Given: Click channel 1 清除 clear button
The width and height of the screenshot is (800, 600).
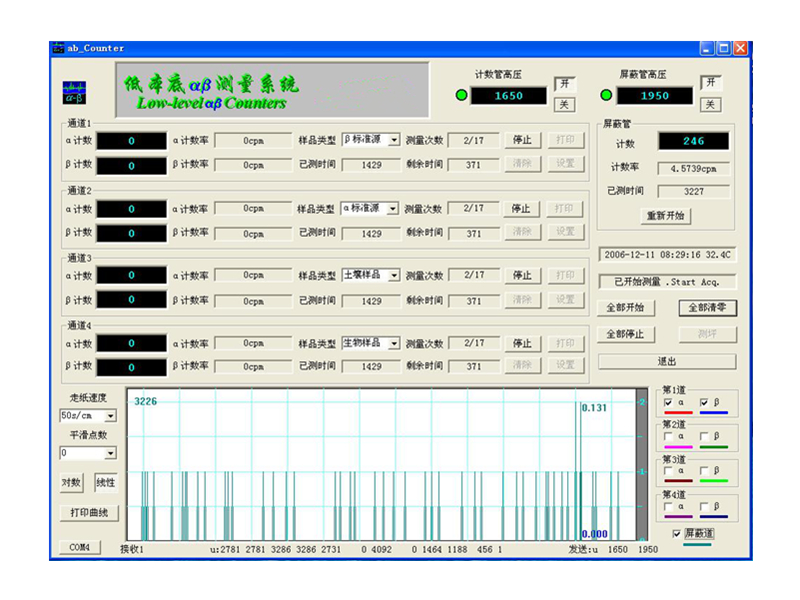Looking at the screenshot, I should tap(522, 164).
